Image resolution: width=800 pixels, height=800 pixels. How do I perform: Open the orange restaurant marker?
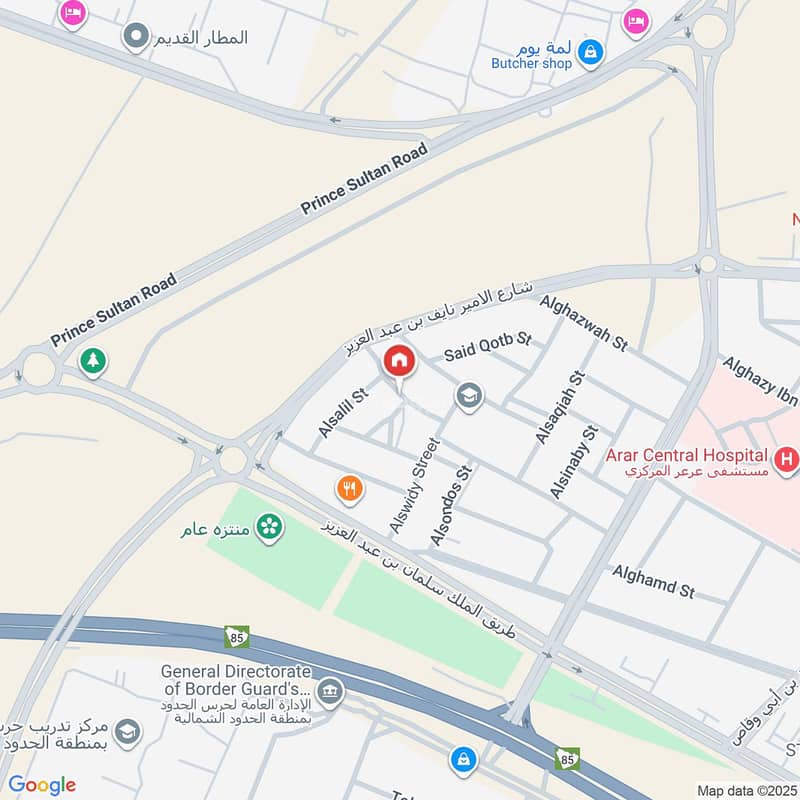349,490
